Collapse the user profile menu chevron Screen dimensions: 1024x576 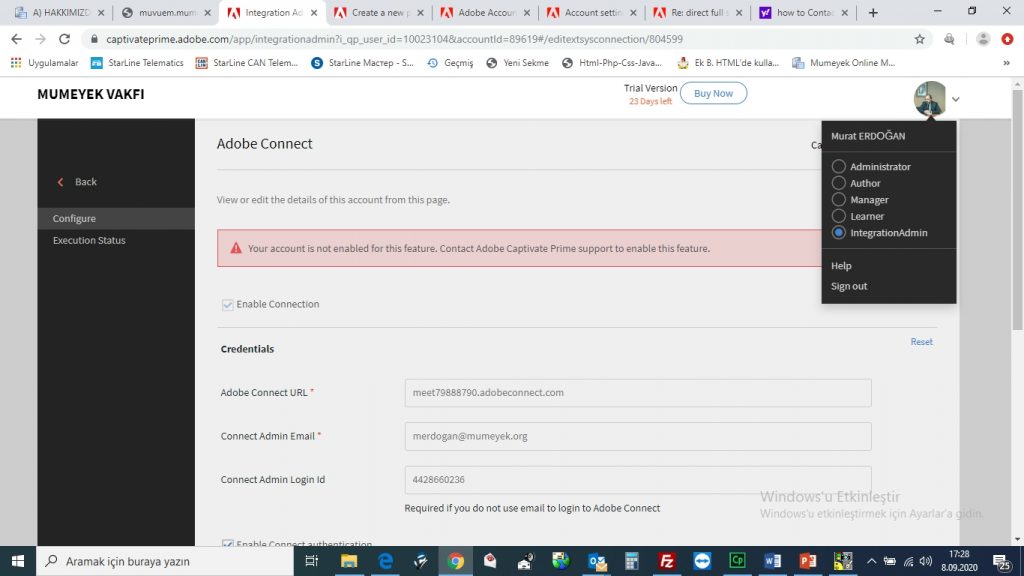click(955, 100)
